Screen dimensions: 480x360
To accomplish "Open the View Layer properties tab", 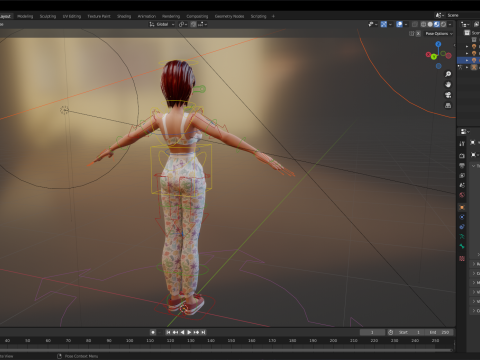I will tap(462, 175).
